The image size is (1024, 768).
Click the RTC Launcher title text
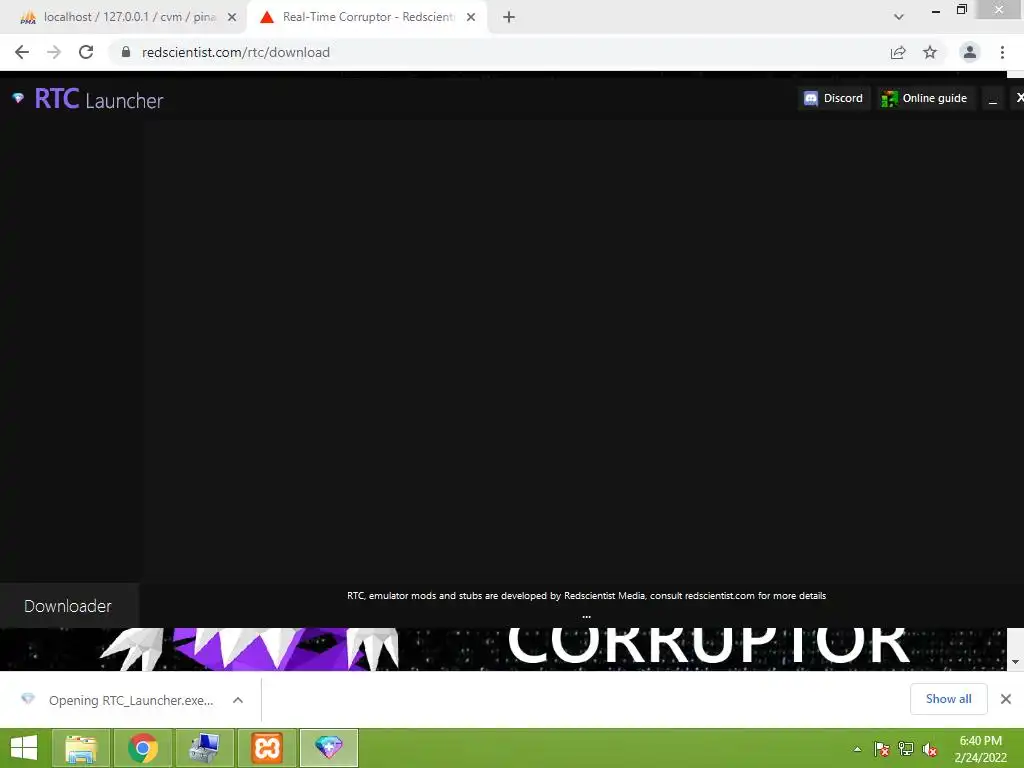99,99
